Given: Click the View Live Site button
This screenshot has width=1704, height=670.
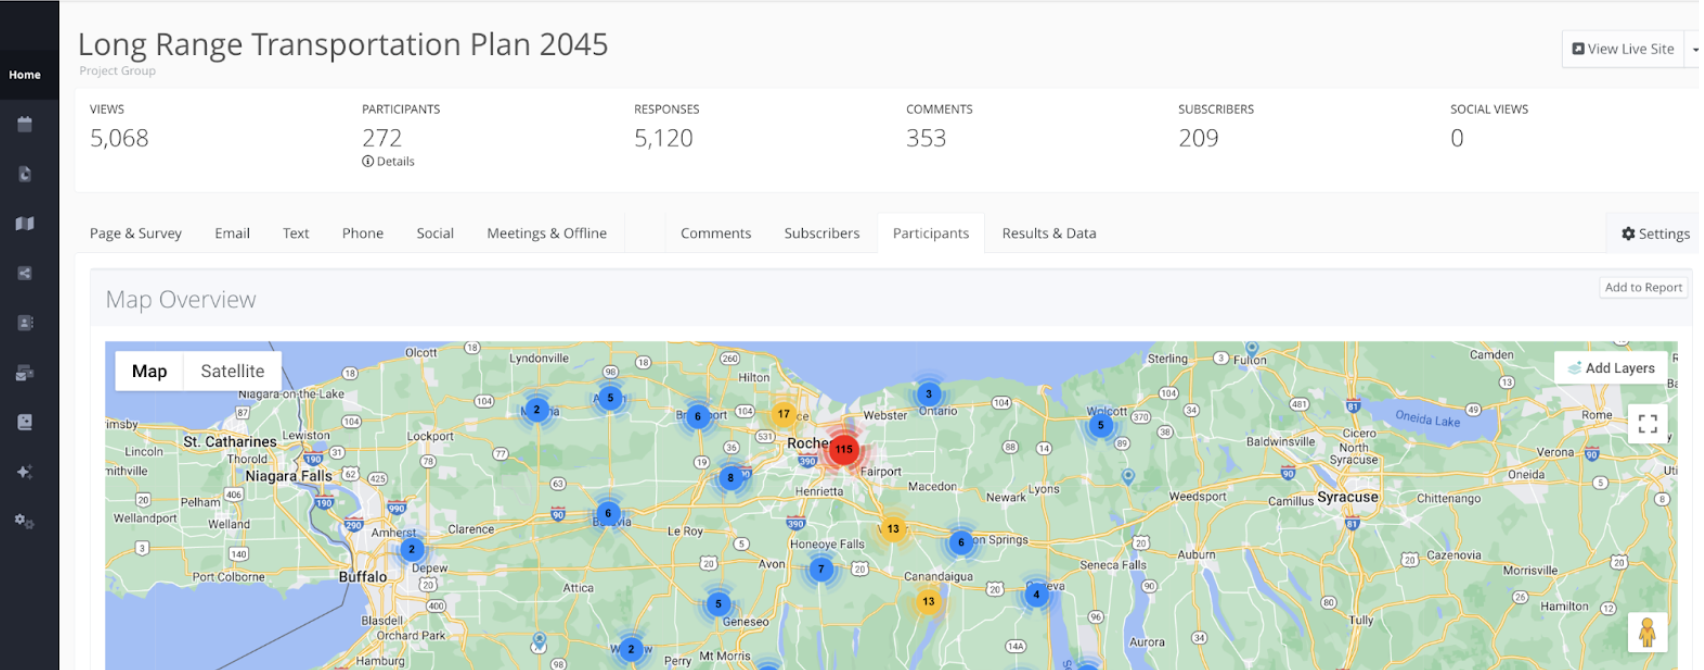Looking at the screenshot, I should tap(1622, 49).
